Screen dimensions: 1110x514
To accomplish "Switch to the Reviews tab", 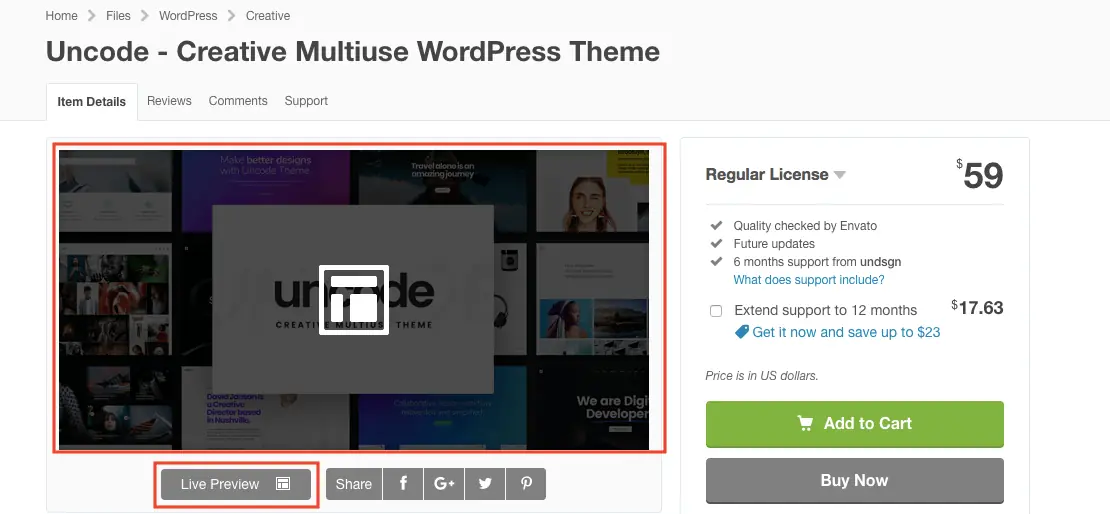I will coord(169,101).
